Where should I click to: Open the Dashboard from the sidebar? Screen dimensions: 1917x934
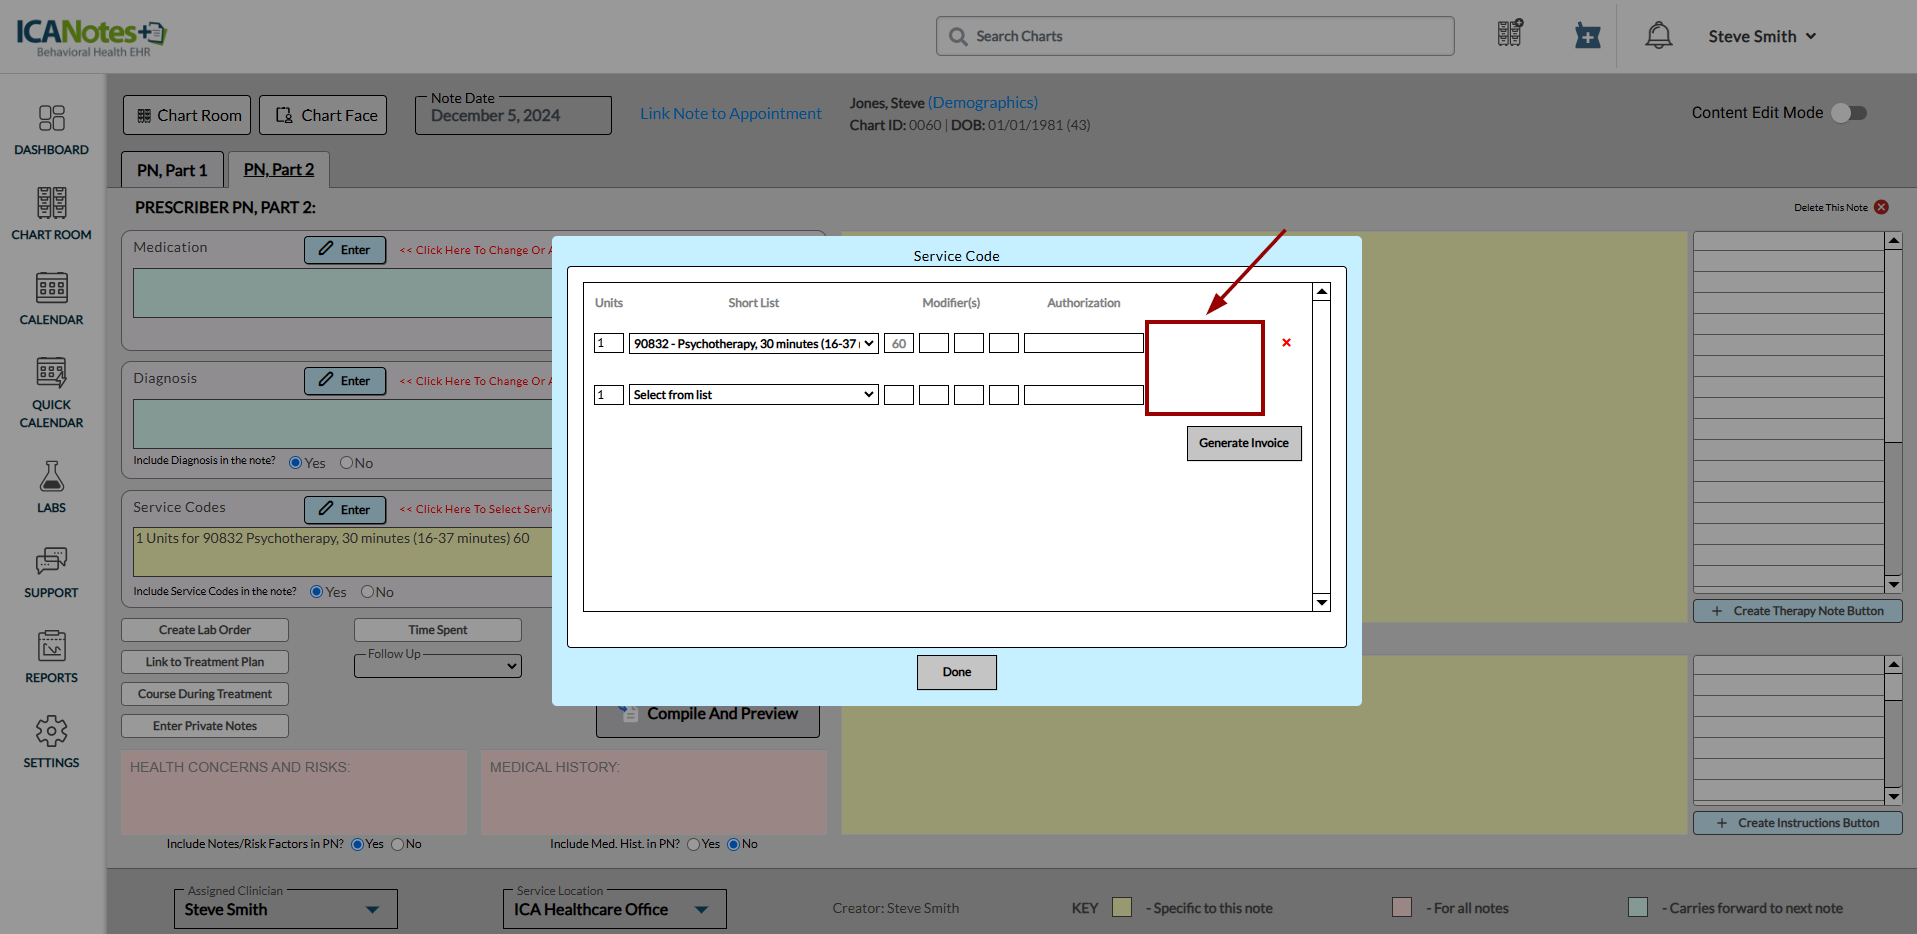51,130
